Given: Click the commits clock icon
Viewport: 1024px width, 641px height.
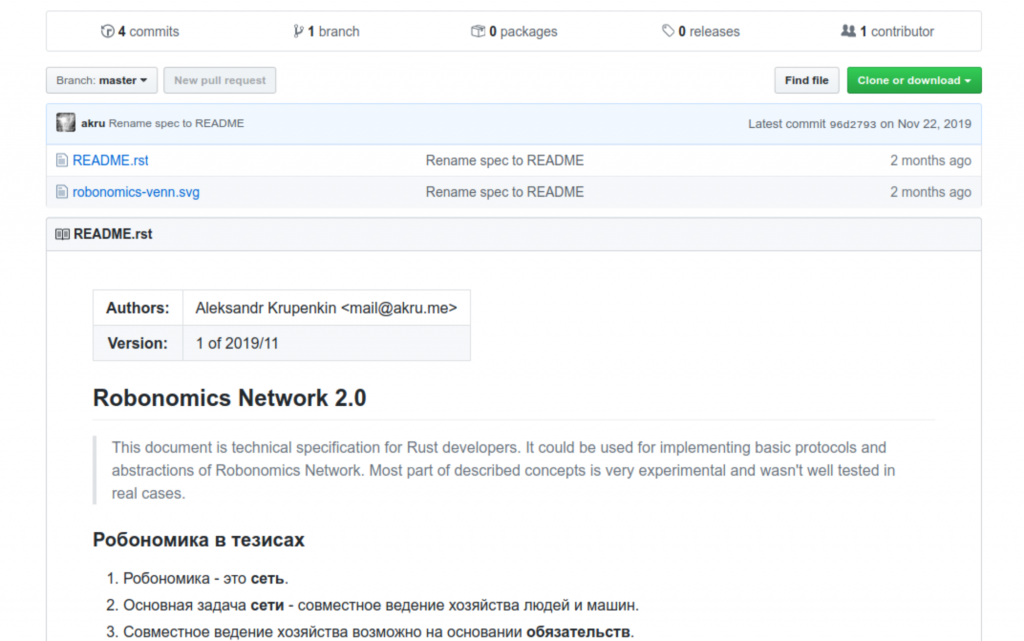Looking at the screenshot, I should coord(107,31).
